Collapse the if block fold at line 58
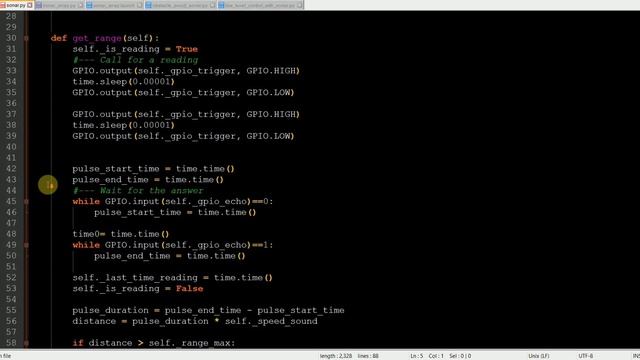The height and width of the screenshot is (360, 640). (26, 343)
